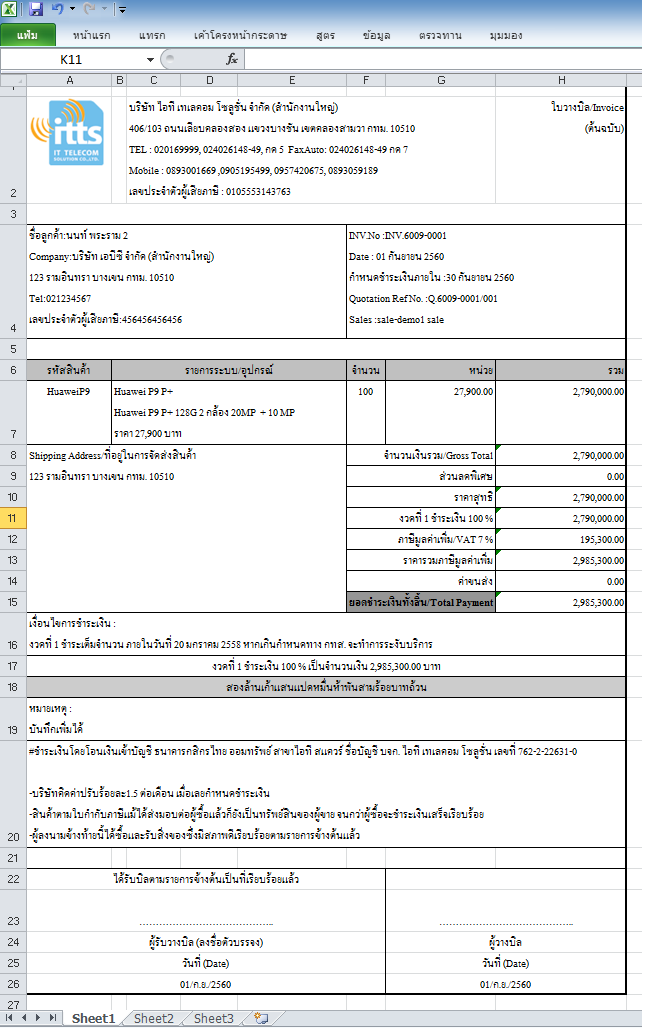Screen dimensions: 645x1028
Task: Switch to the หน้าแรก ribbon tab
Action: point(91,35)
